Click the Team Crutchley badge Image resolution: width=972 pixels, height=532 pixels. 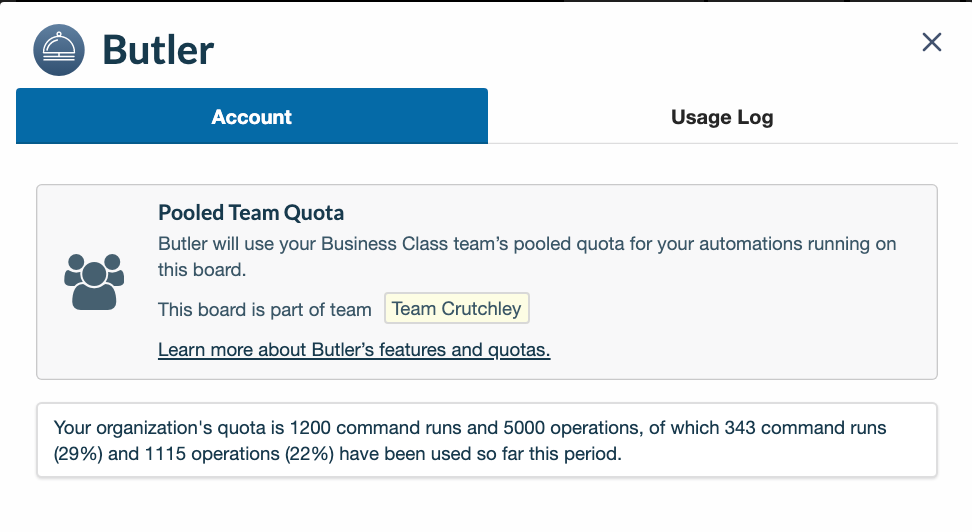[456, 309]
